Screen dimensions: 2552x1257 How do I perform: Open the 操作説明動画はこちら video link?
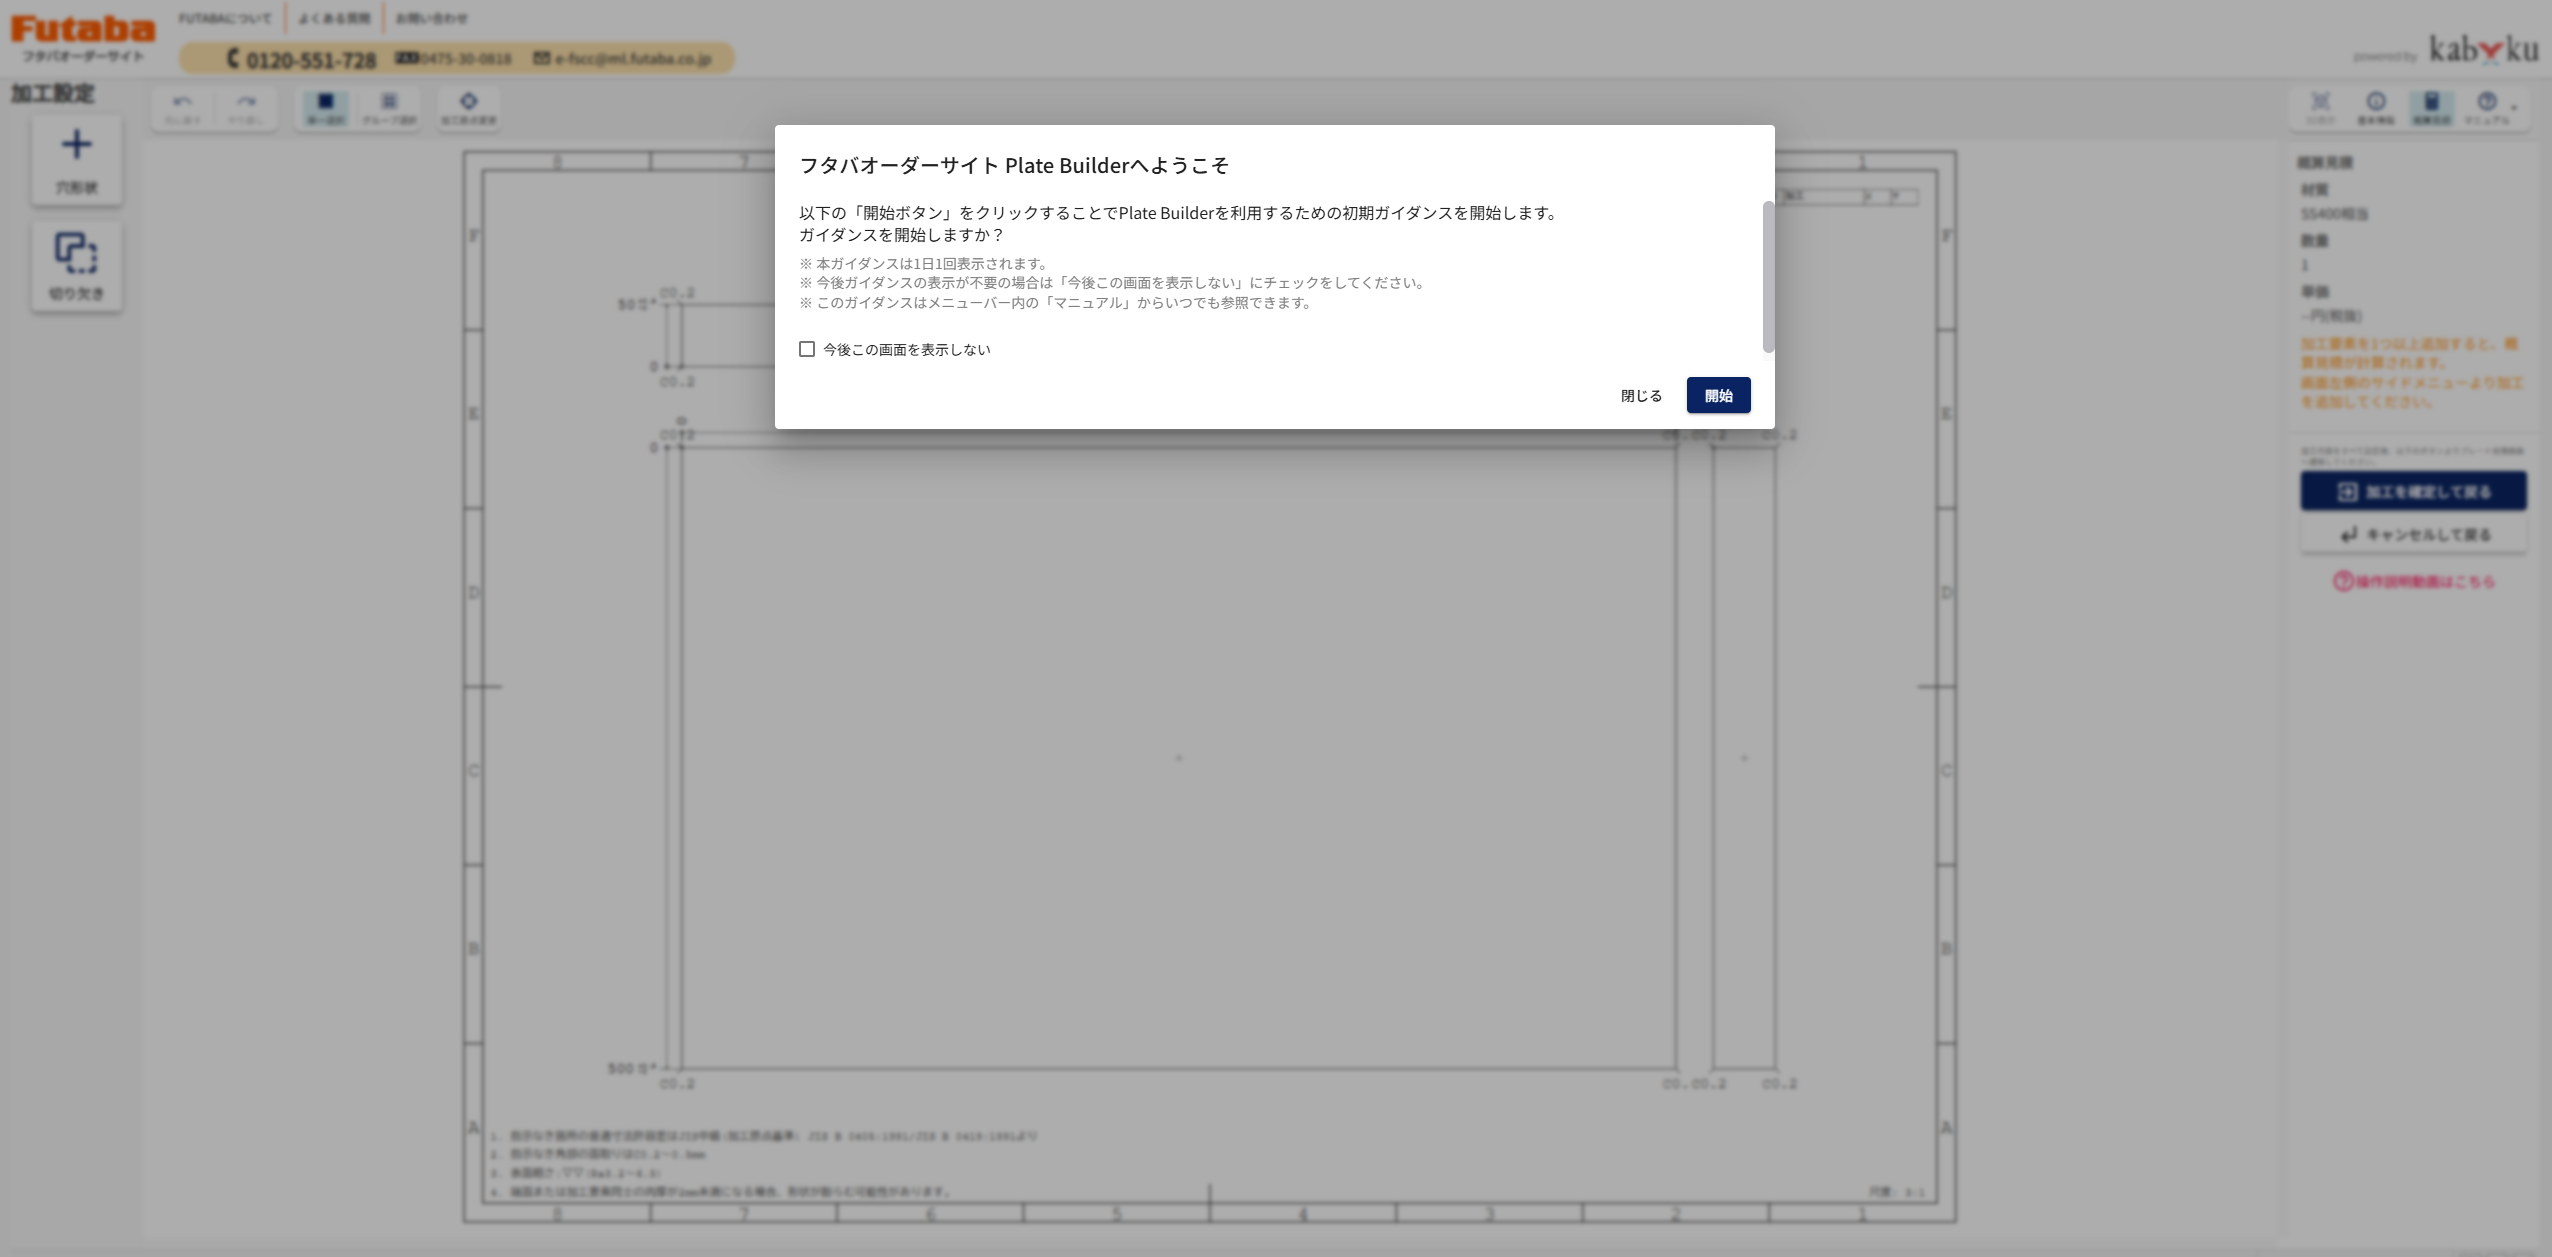(x=2413, y=581)
